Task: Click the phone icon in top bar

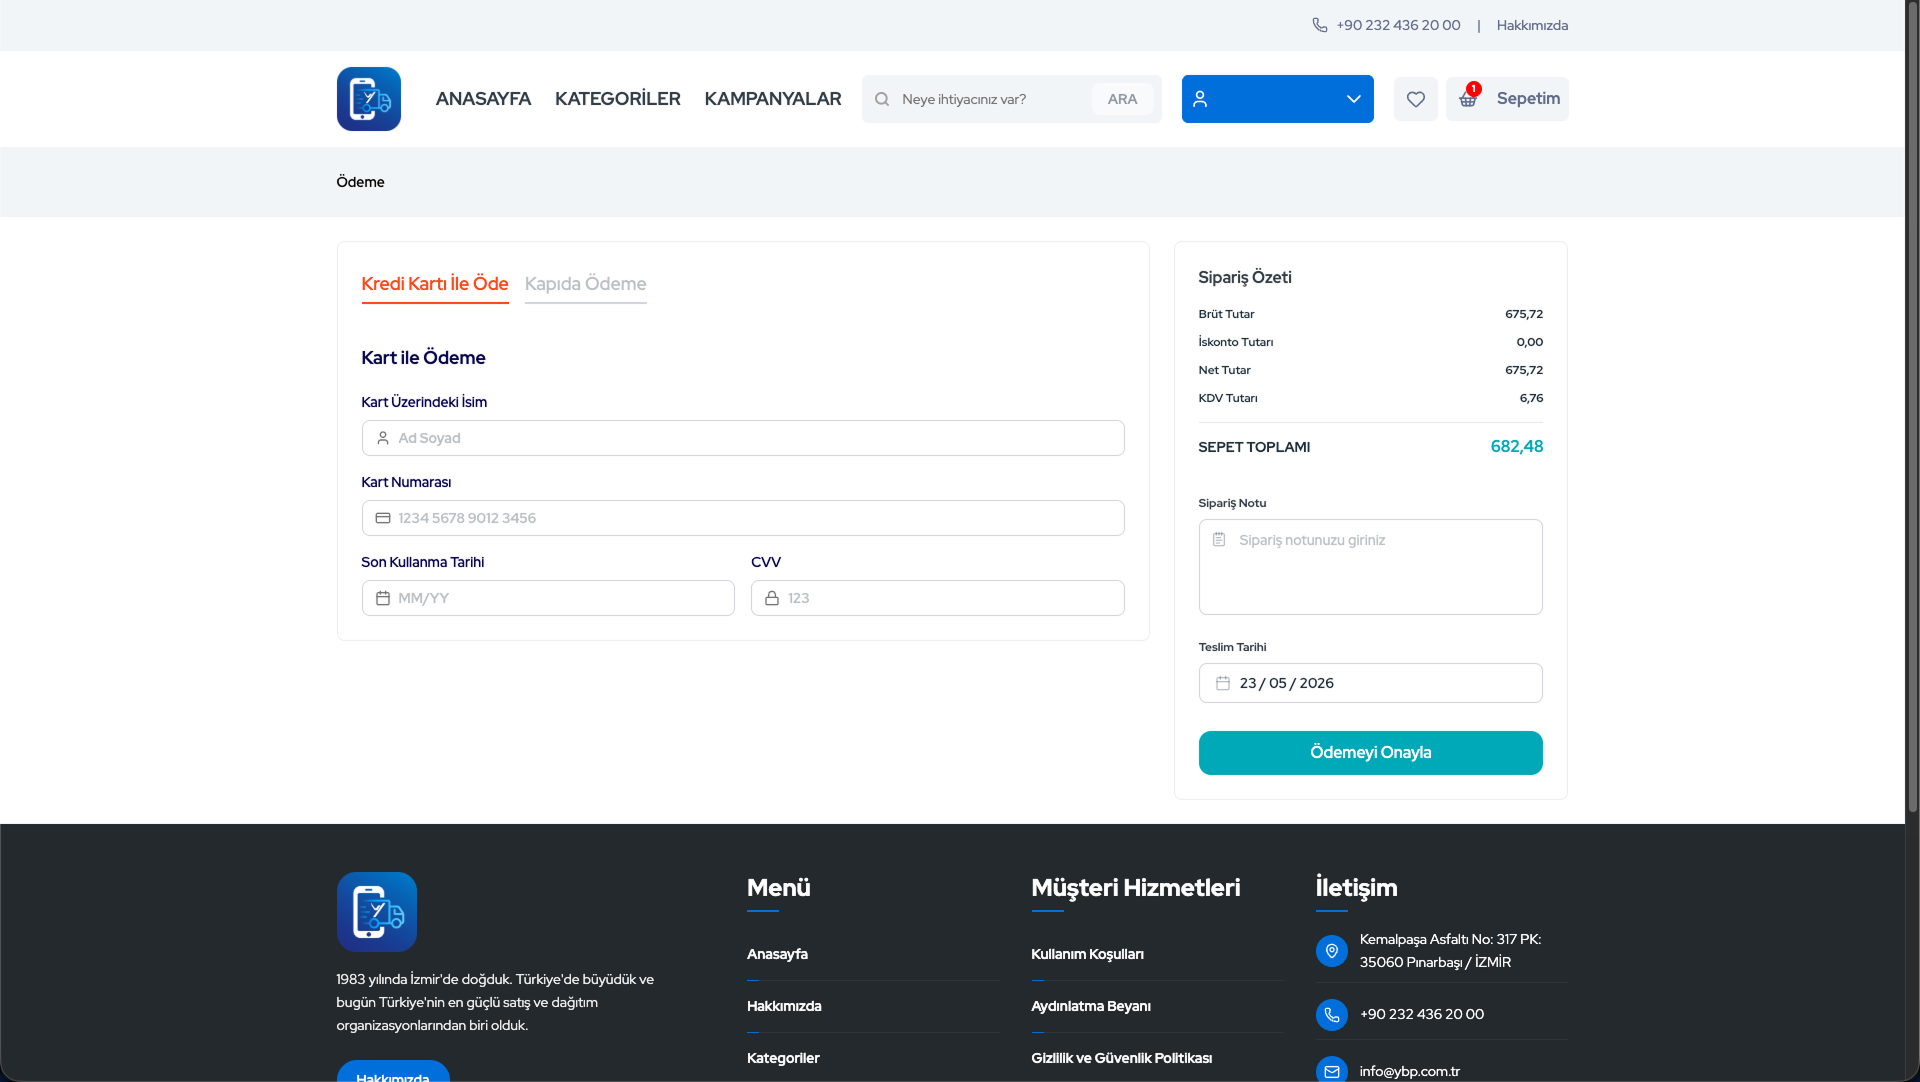Action: click(x=1319, y=25)
